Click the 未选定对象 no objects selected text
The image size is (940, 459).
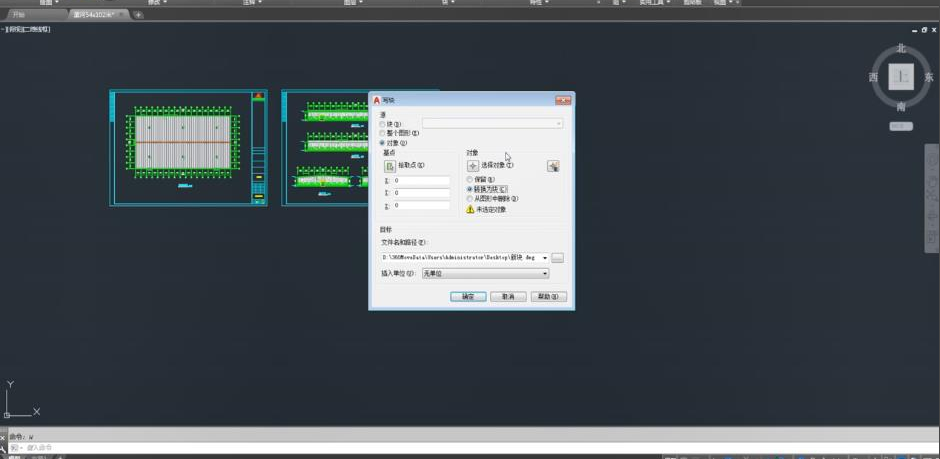pyautogui.click(x=491, y=210)
